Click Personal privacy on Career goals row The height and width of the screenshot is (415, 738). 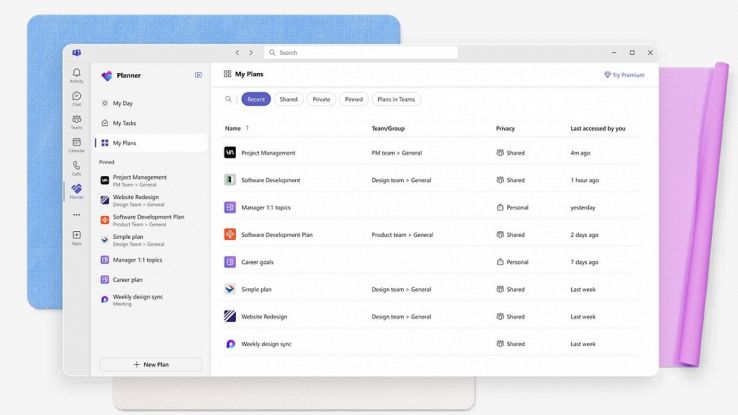pyautogui.click(x=513, y=262)
